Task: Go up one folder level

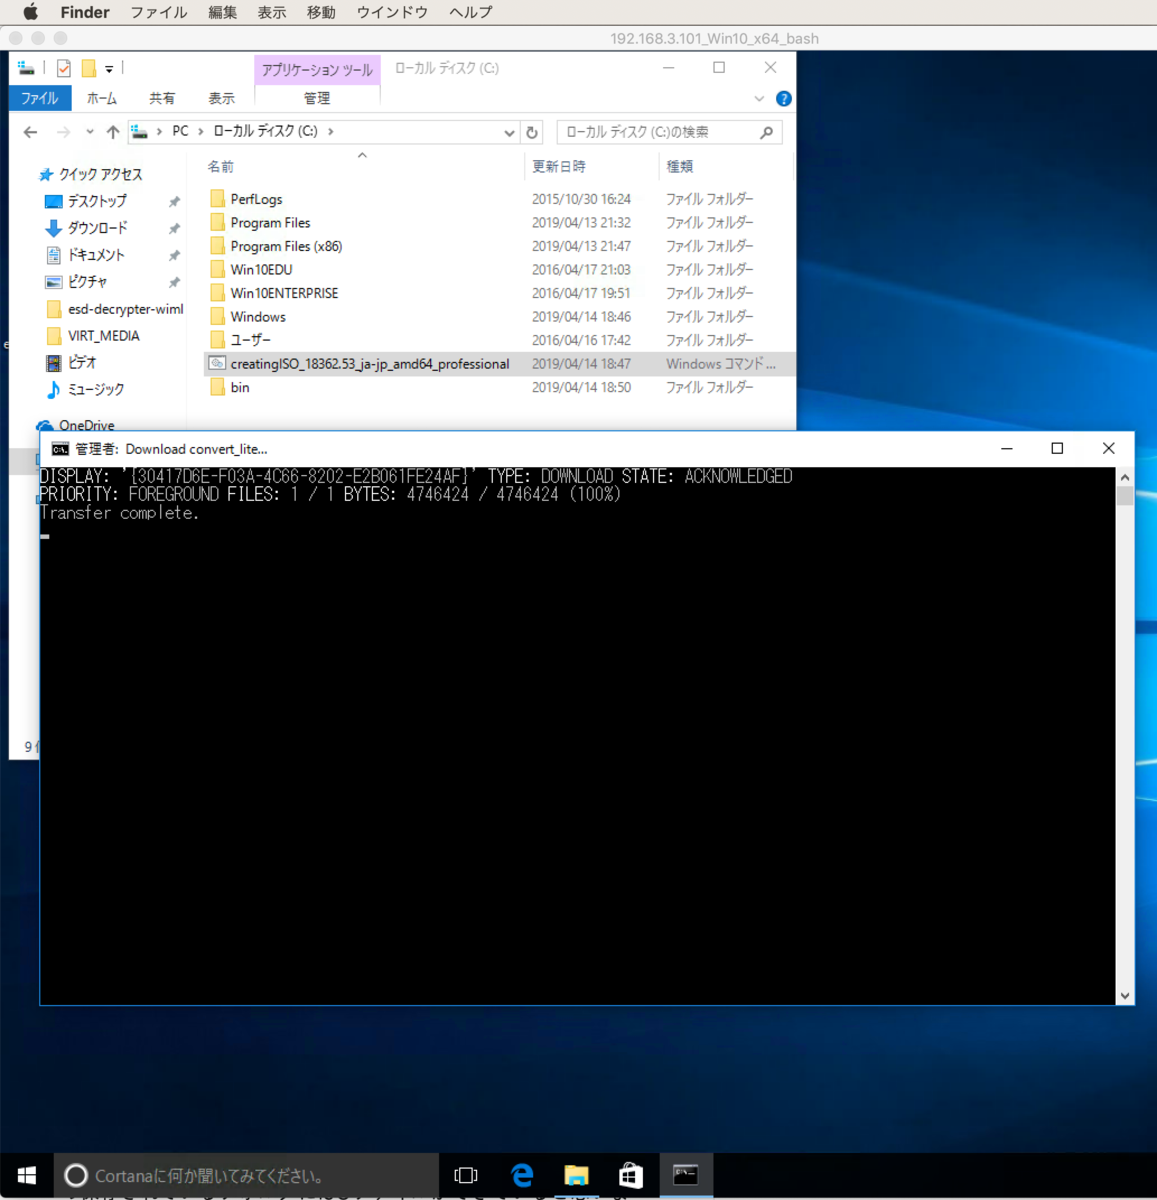Action: [112, 132]
